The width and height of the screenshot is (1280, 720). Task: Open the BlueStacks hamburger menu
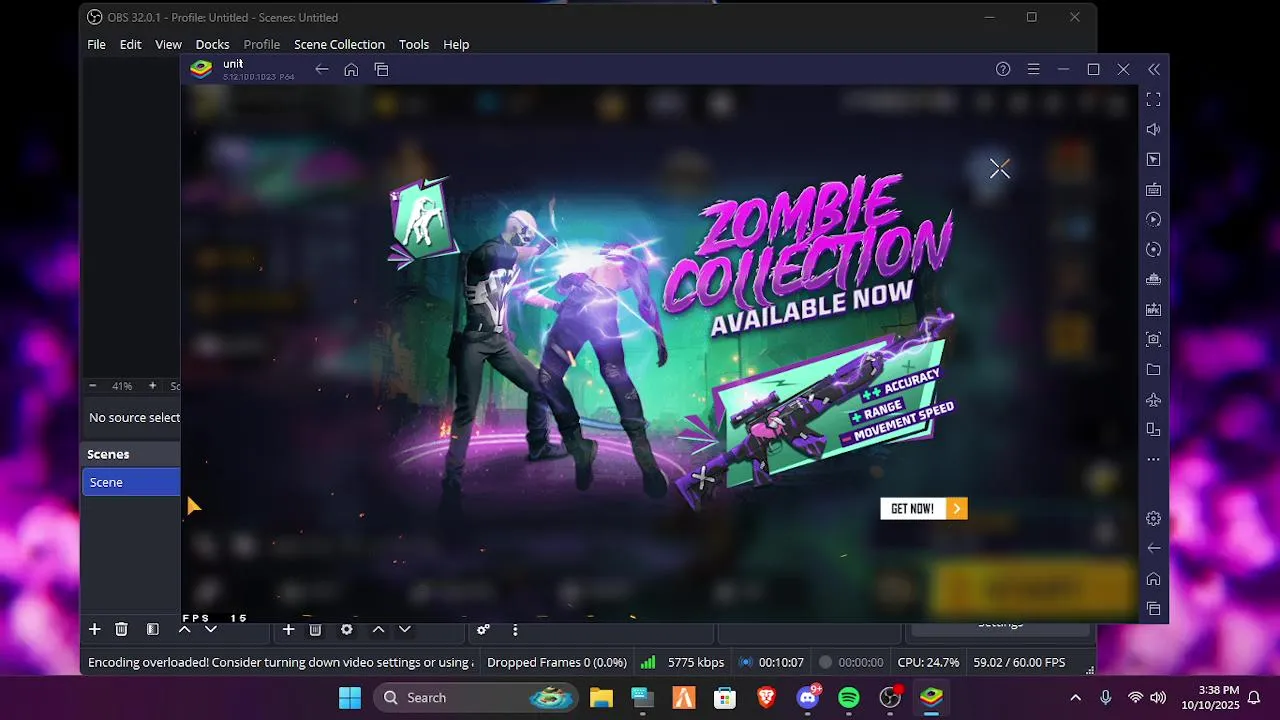[1033, 69]
